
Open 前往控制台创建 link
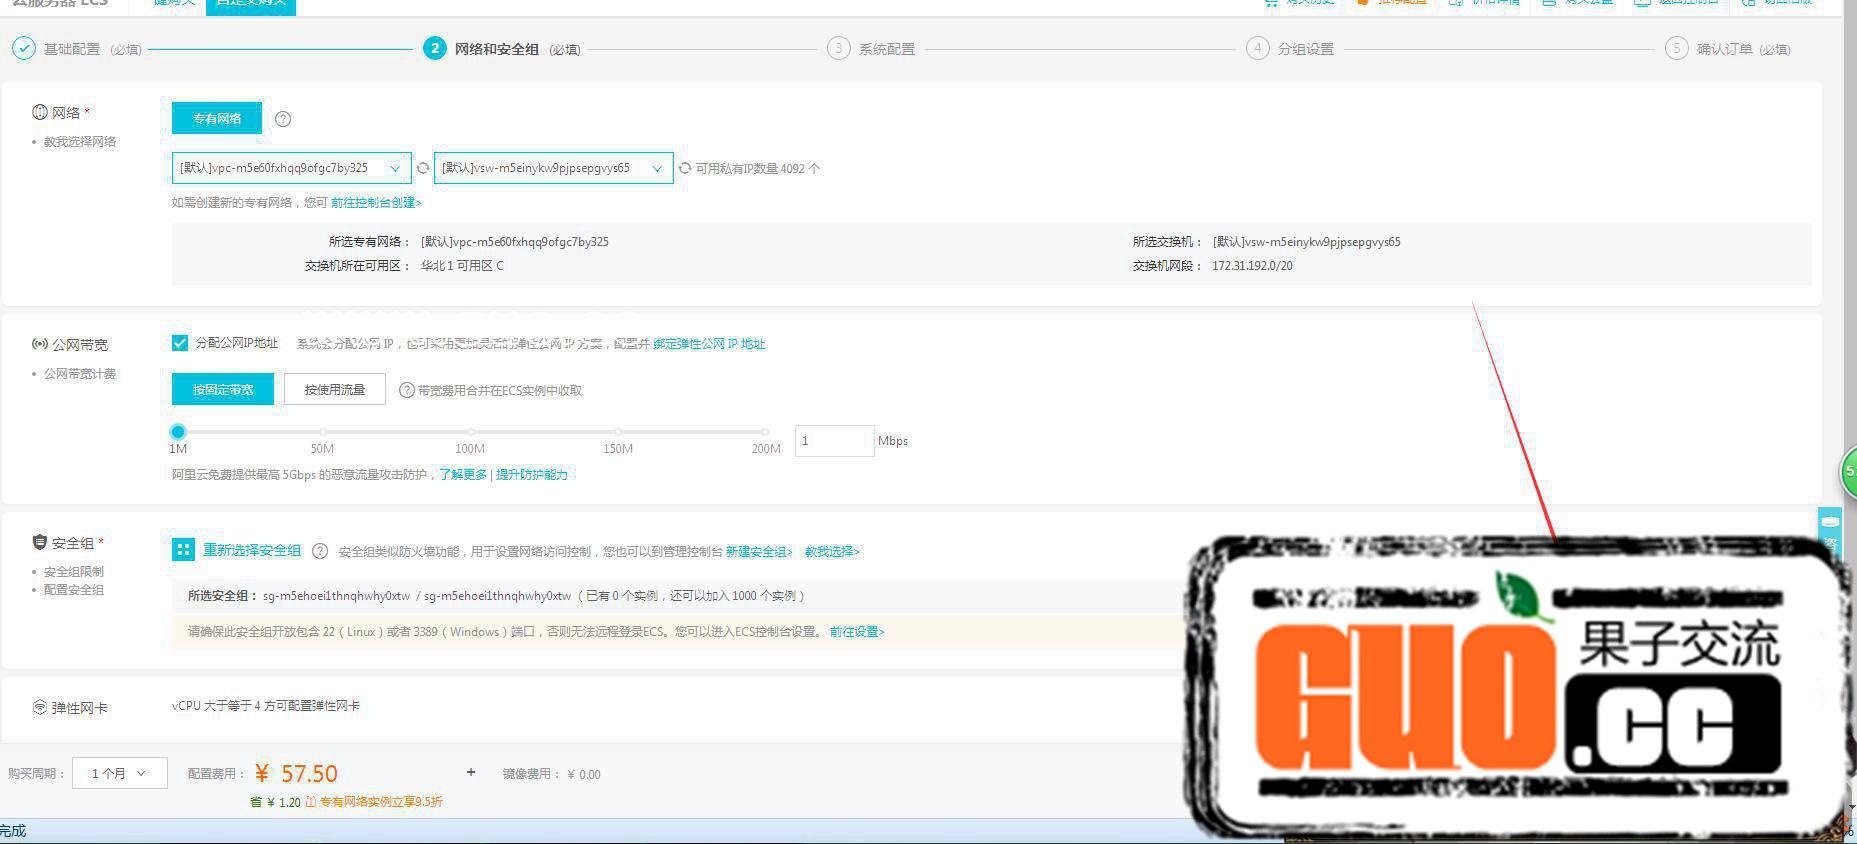tap(376, 203)
